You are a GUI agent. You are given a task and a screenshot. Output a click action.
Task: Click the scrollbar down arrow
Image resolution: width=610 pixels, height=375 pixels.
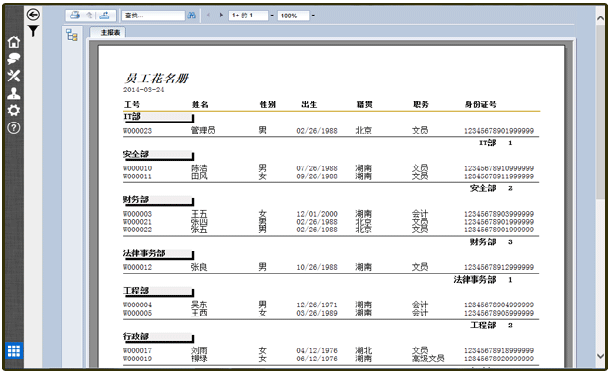click(601, 356)
